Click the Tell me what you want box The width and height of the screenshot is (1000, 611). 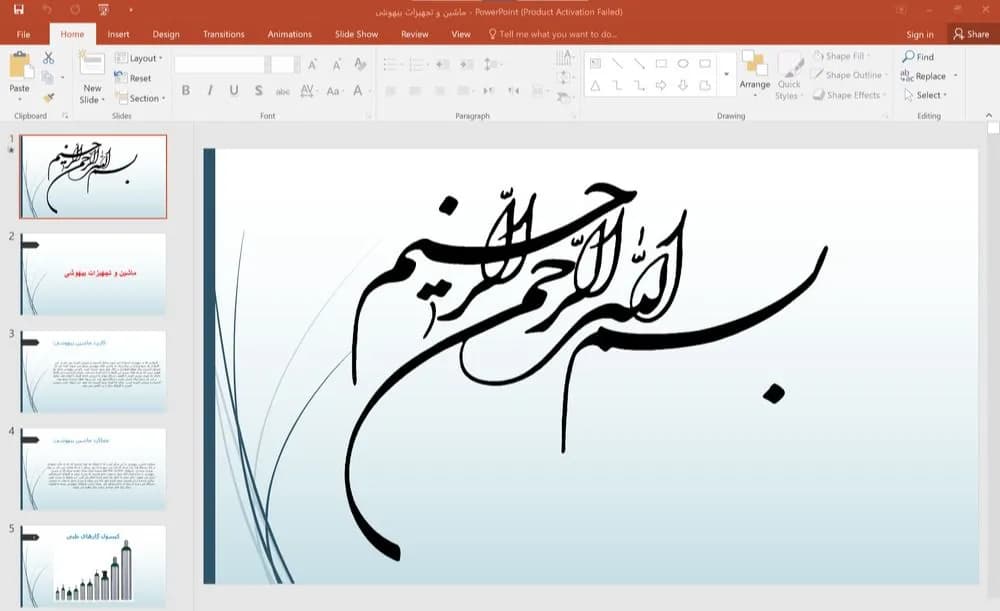(x=552, y=34)
